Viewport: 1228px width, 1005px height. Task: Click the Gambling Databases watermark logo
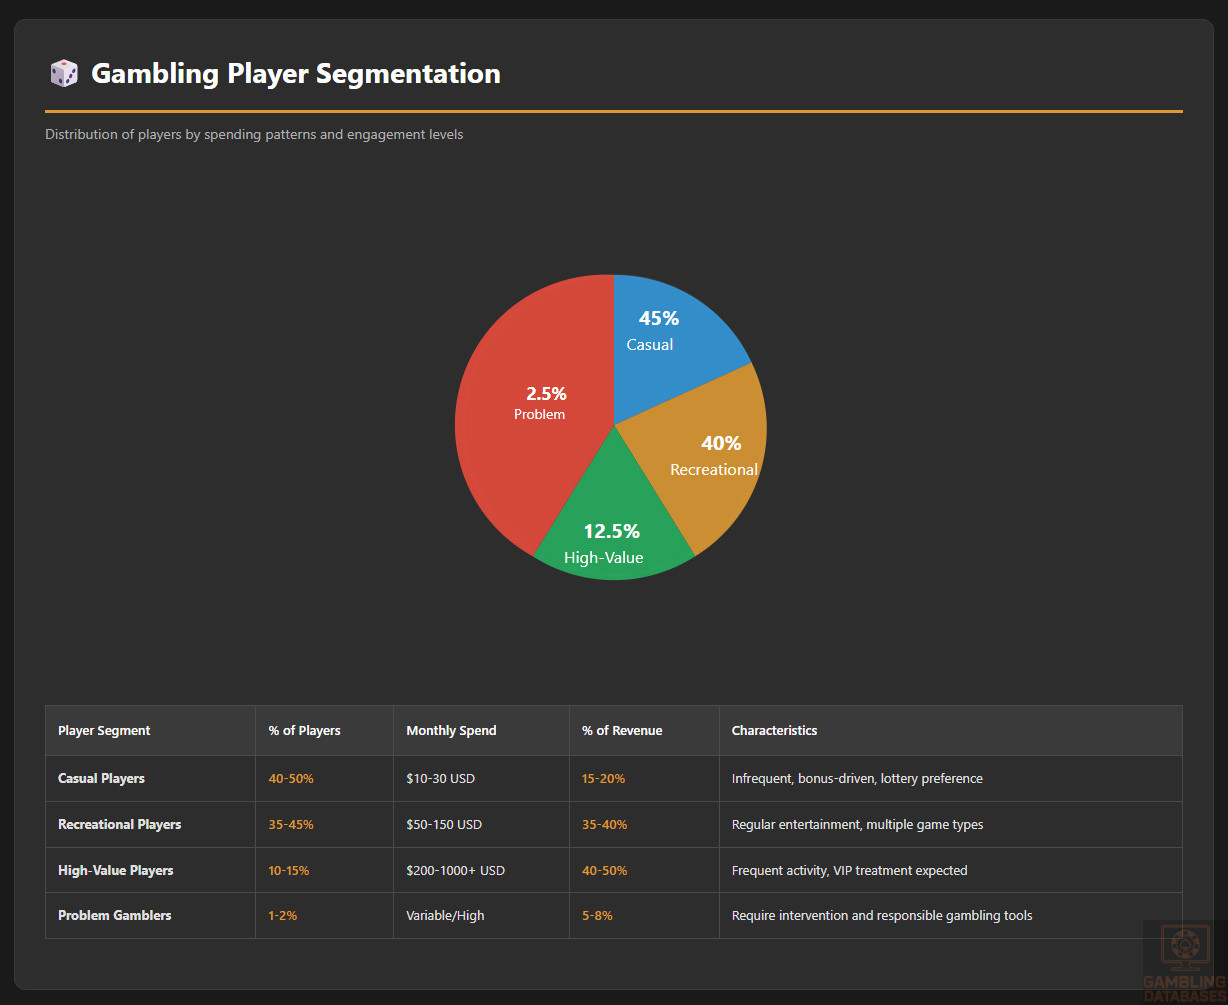tap(1184, 960)
